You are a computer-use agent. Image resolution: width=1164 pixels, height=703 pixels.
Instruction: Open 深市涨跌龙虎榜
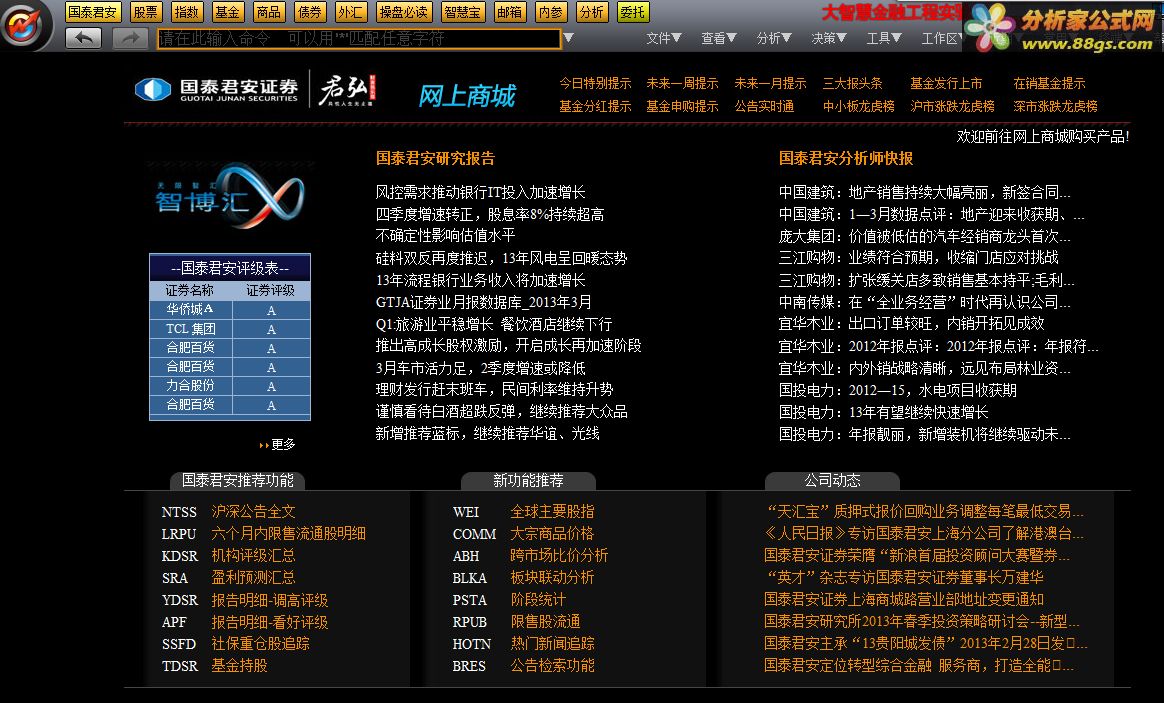click(1055, 106)
